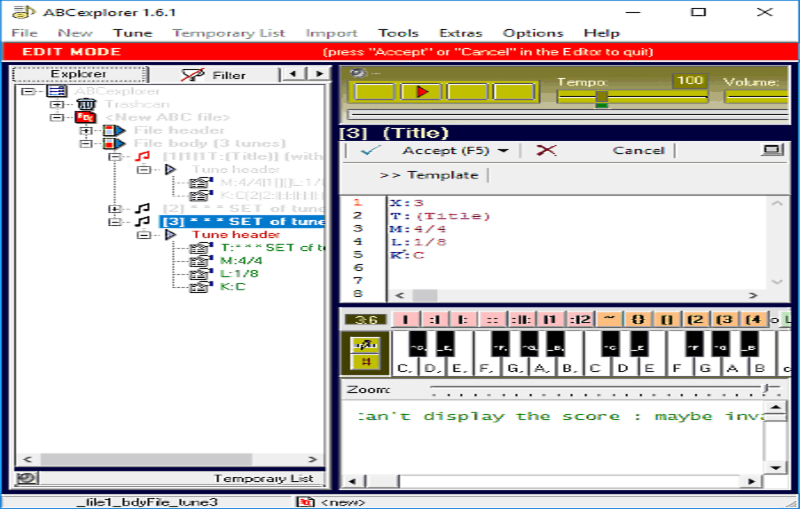Click the editor window maximize icon
The height and width of the screenshot is (509, 800).
tap(772, 150)
